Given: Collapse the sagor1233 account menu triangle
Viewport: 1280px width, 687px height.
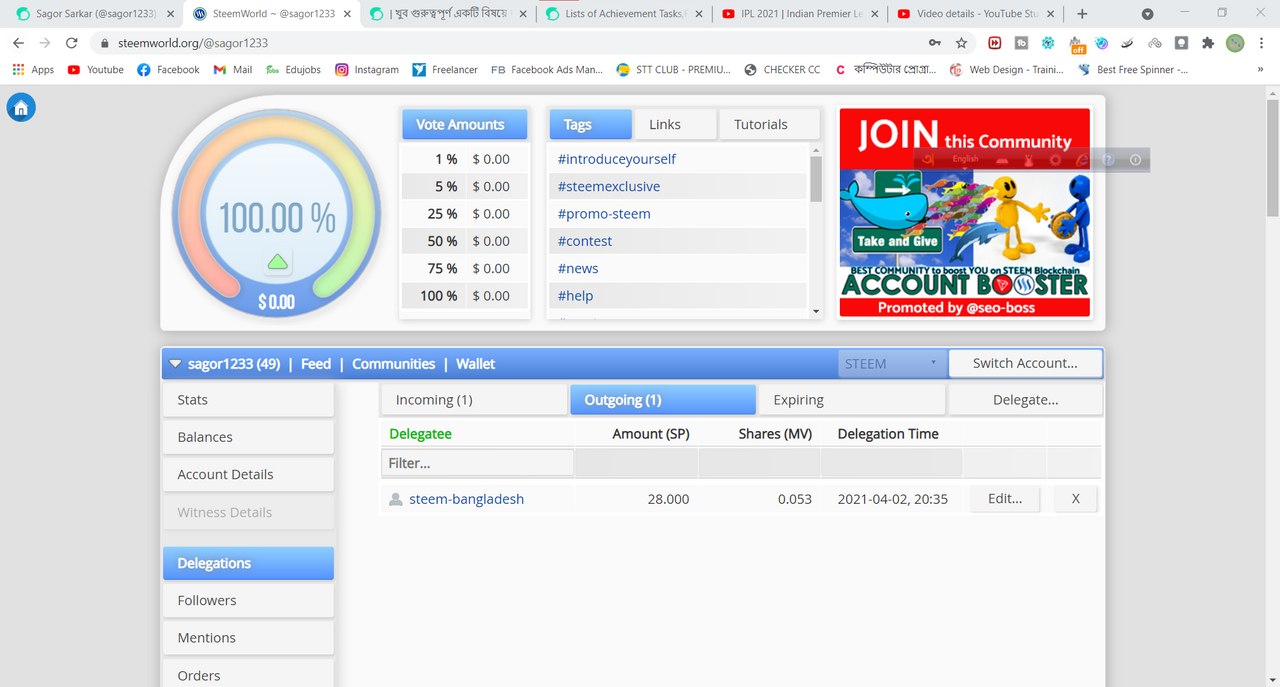Looking at the screenshot, I should [x=175, y=364].
